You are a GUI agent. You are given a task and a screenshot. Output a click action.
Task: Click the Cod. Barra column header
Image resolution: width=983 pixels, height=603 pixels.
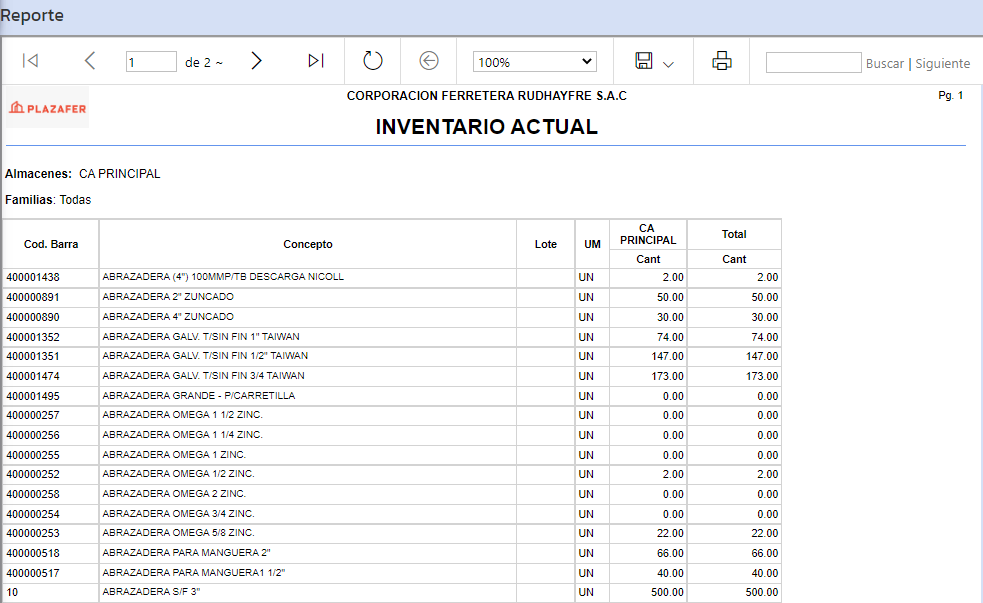tap(51, 244)
